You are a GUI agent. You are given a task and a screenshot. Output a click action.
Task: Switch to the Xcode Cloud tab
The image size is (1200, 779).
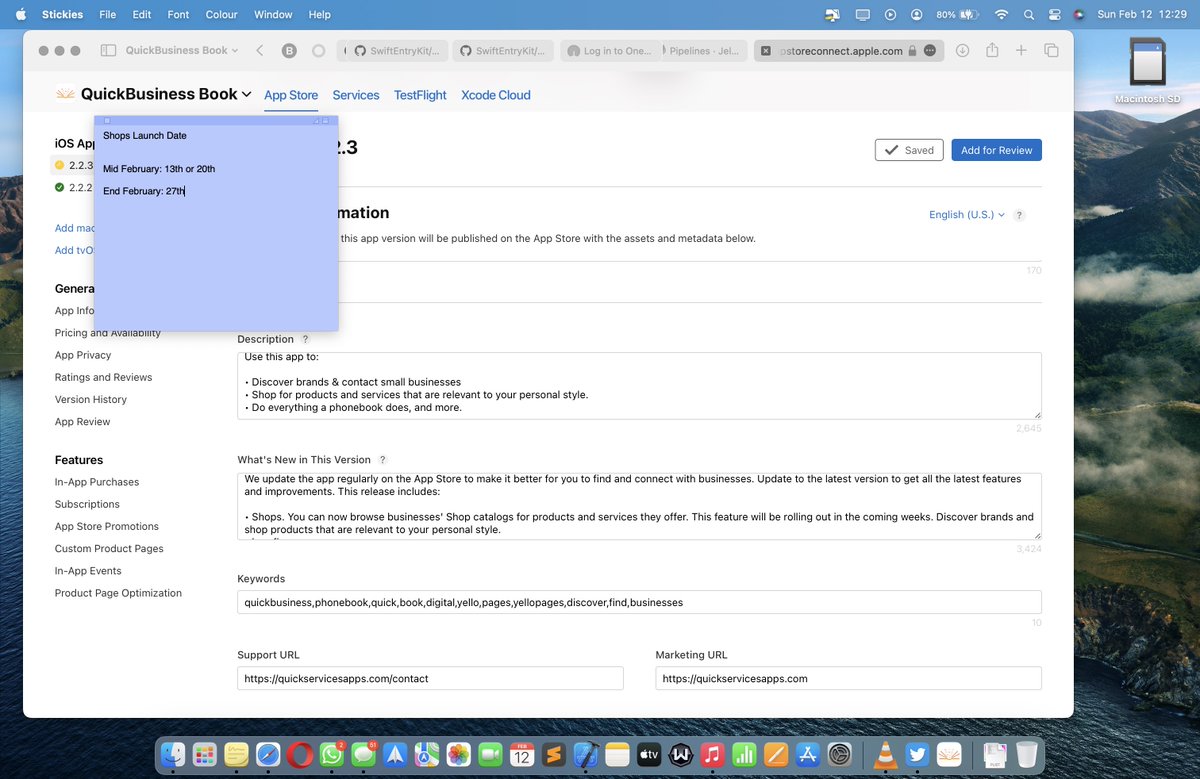(x=496, y=95)
